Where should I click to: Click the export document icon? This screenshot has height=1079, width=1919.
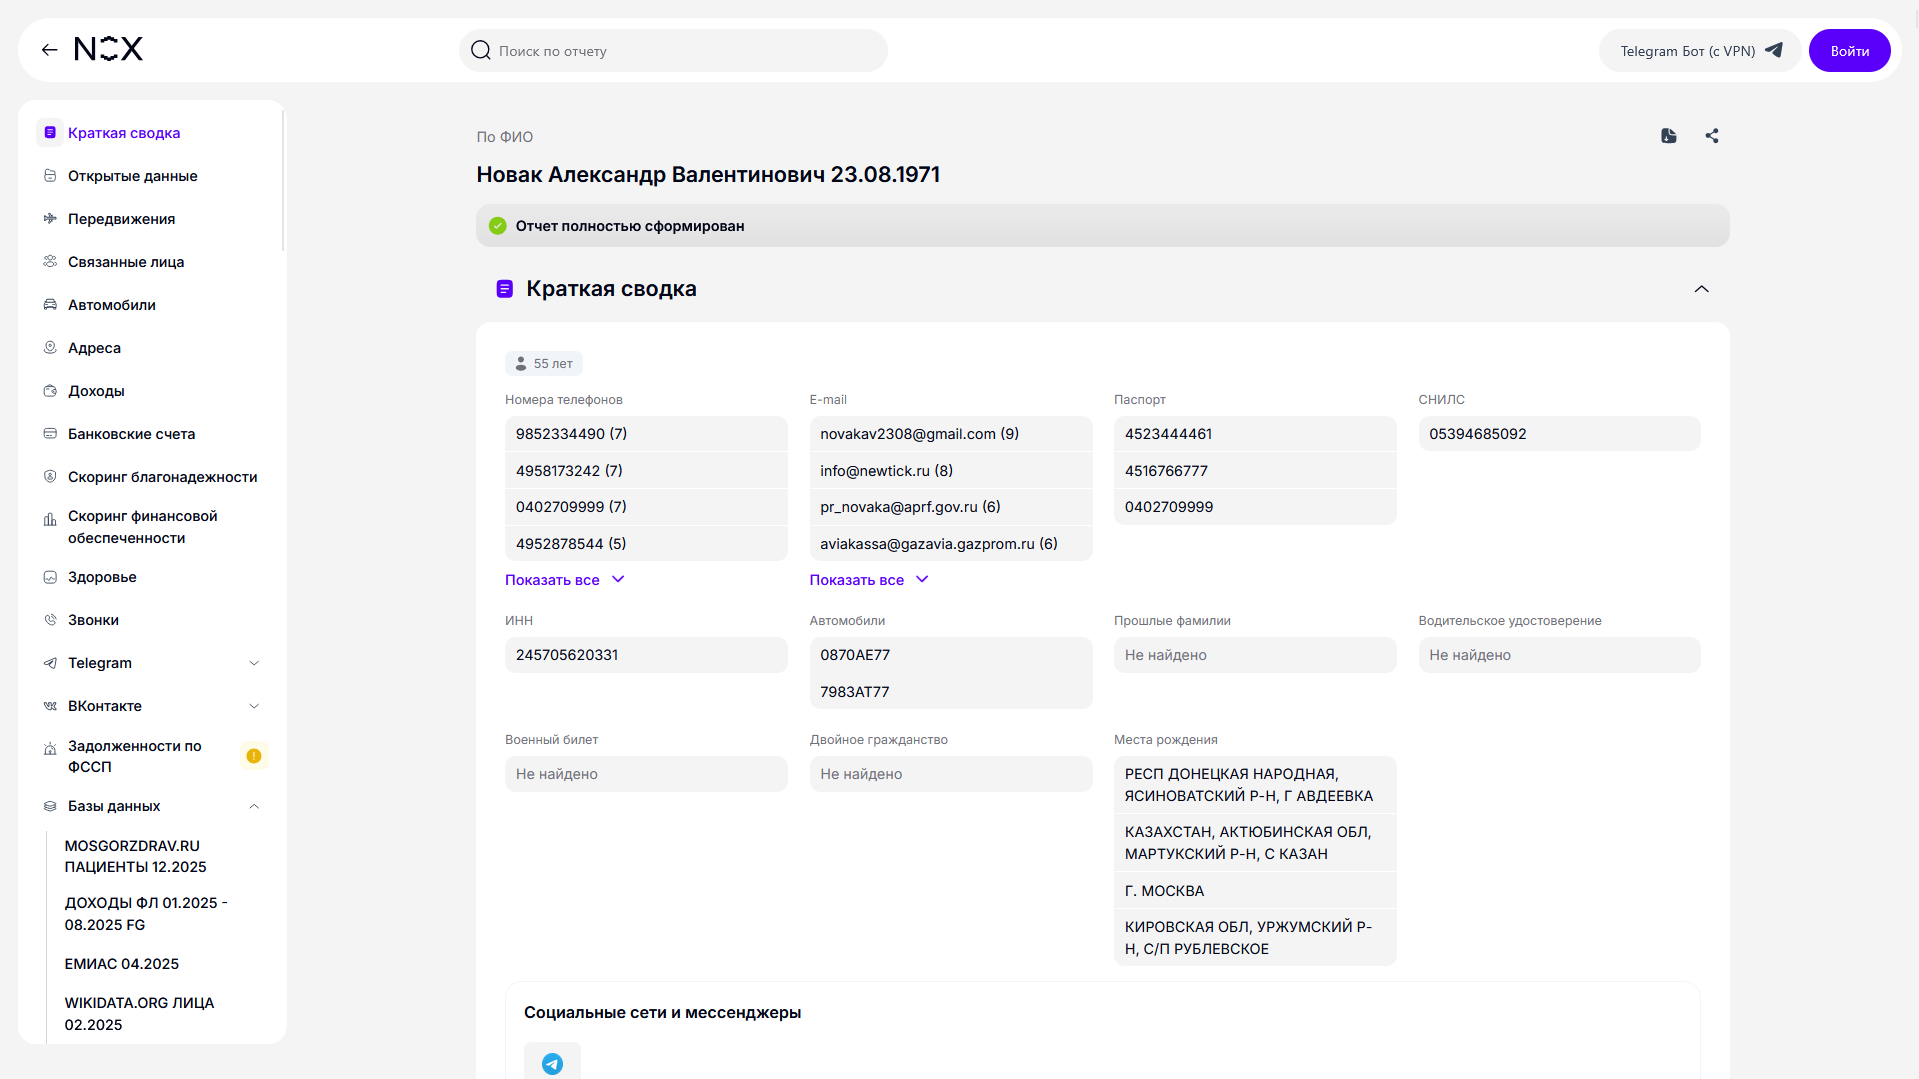pos(1668,136)
